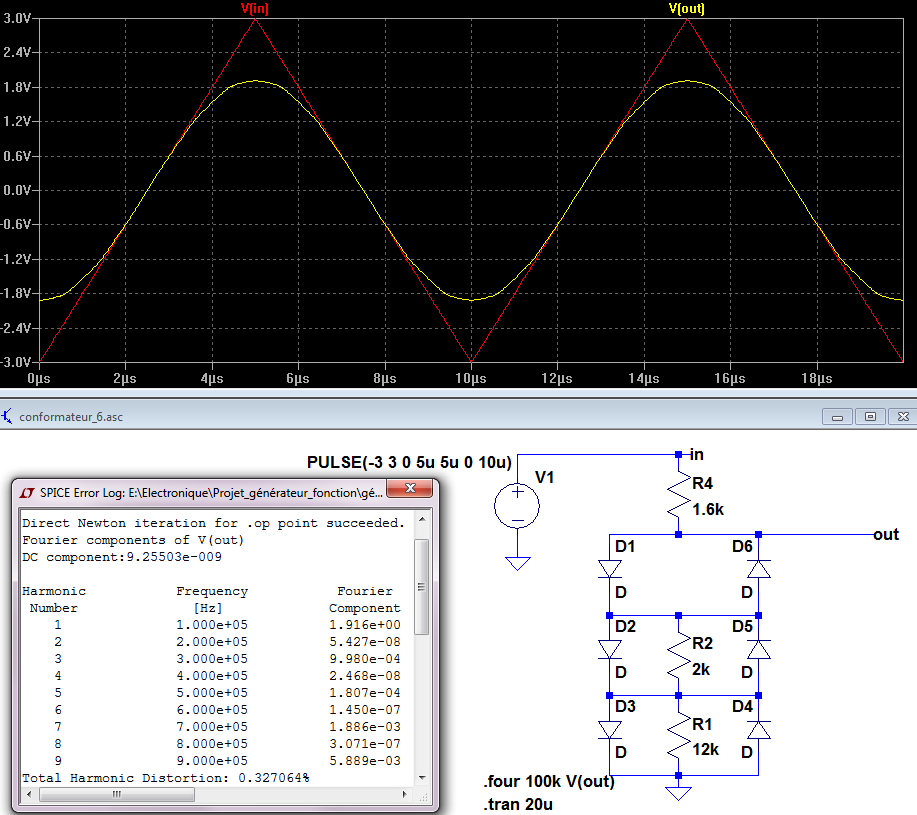Select diode D5 symbol

(759, 649)
